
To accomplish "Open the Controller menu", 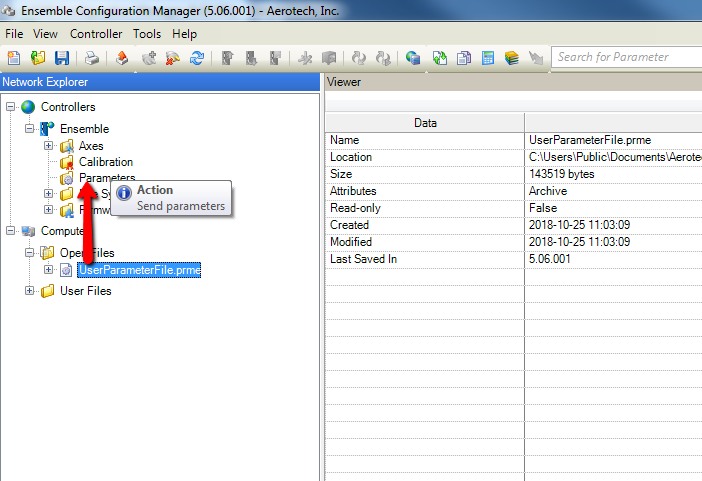I will (x=97, y=34).
